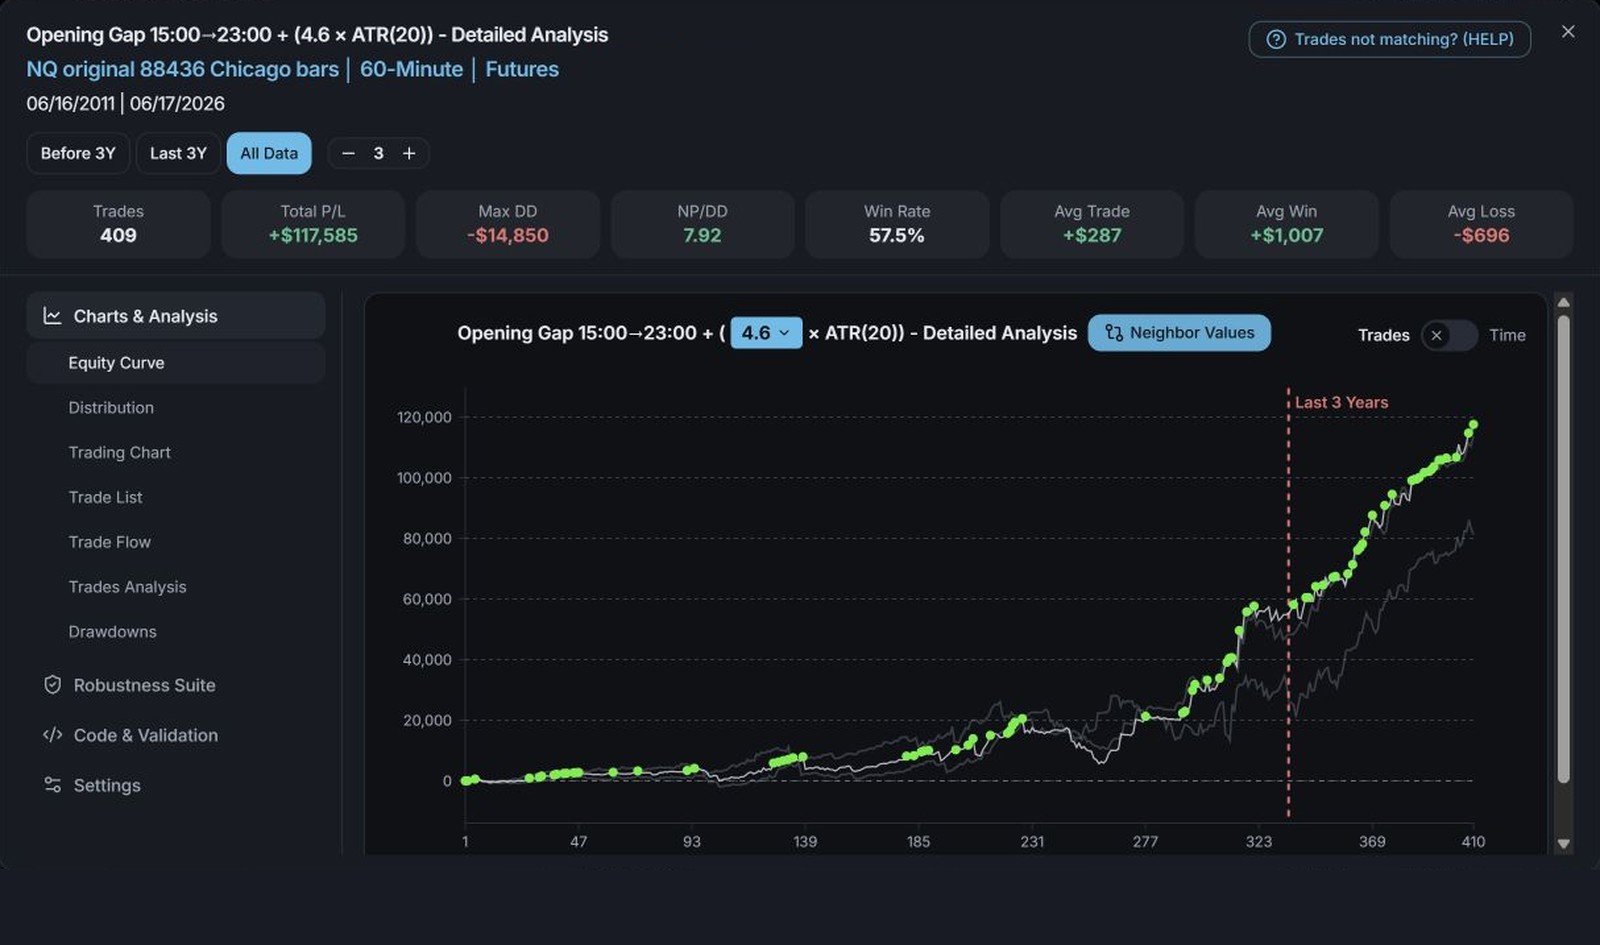Click the scrollbar down arrow
Image resolution: width=1600 pixels, height=945 pixels.
1563,844
